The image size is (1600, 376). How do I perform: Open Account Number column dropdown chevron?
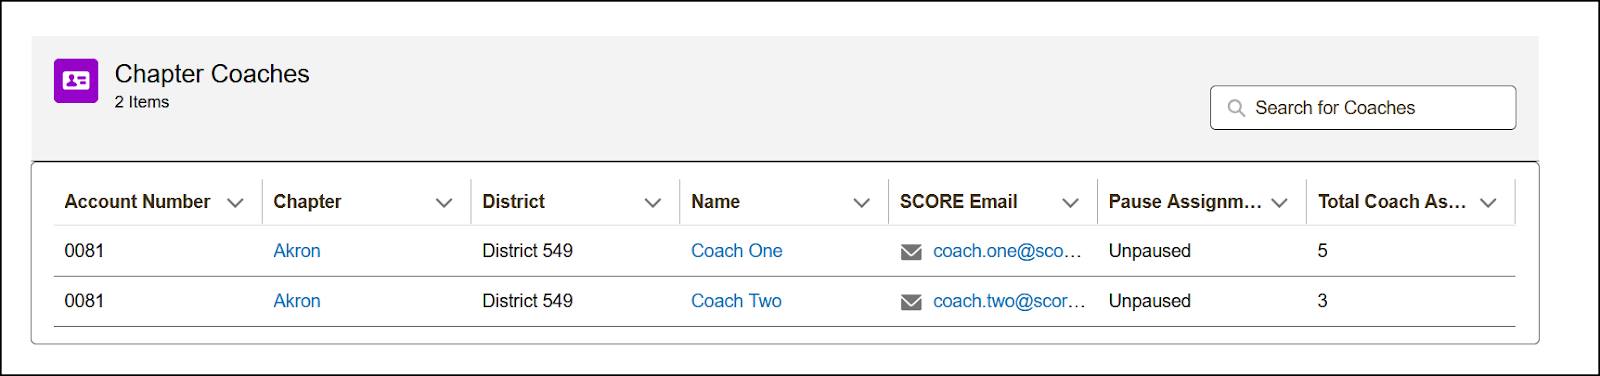pyautogui.click(x=235, y=203)
